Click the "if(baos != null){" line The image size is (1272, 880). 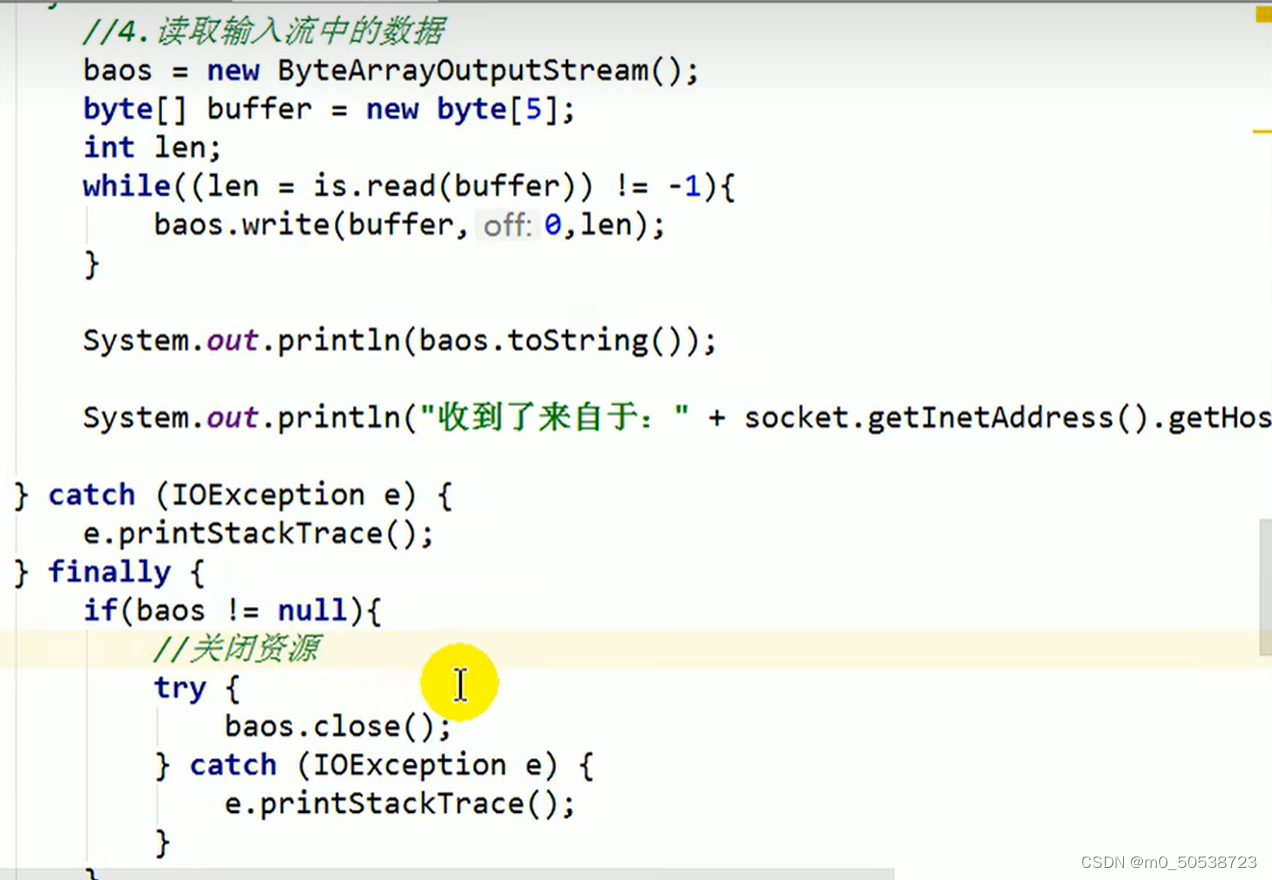(232, 610)
